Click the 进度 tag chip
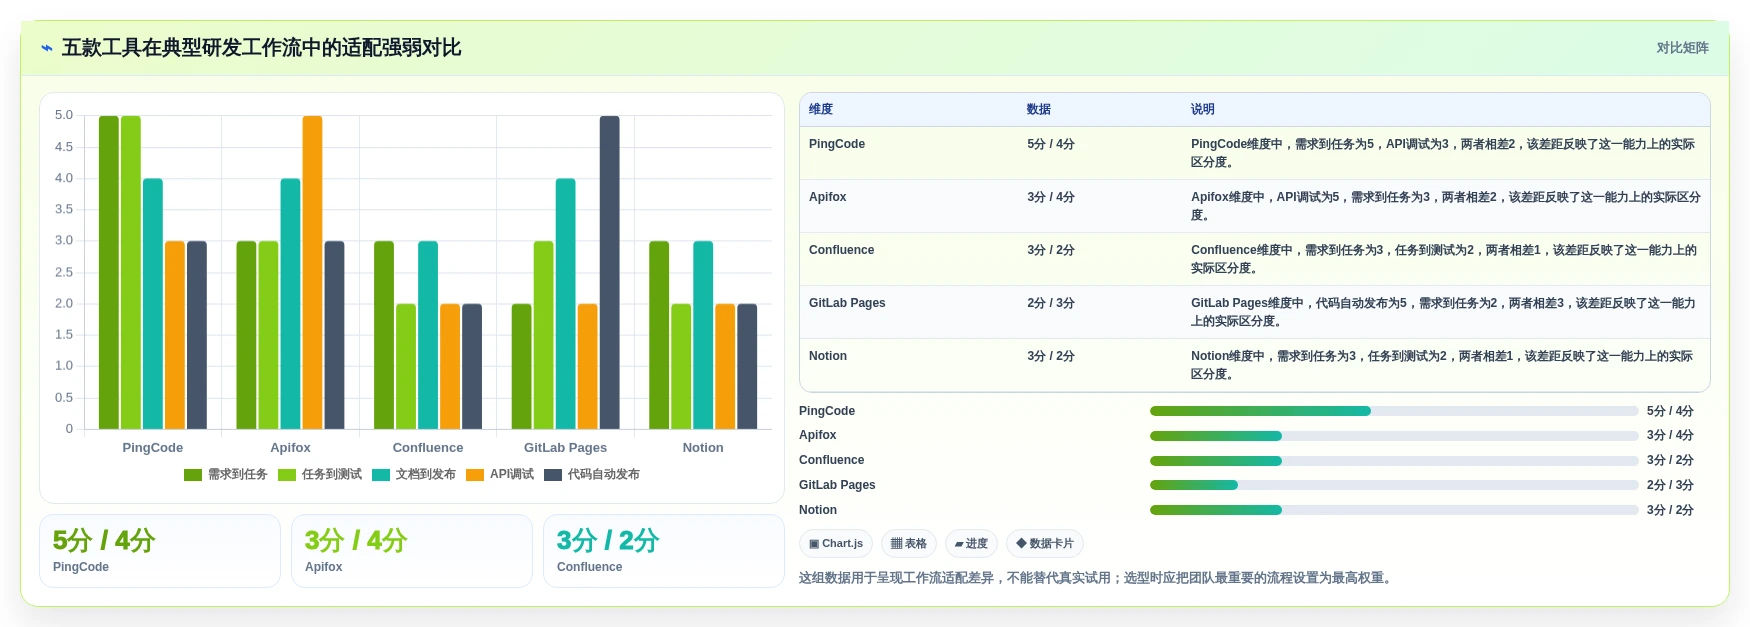Image resolution: width=1750 pixels, height=627 pixels. 971,544
